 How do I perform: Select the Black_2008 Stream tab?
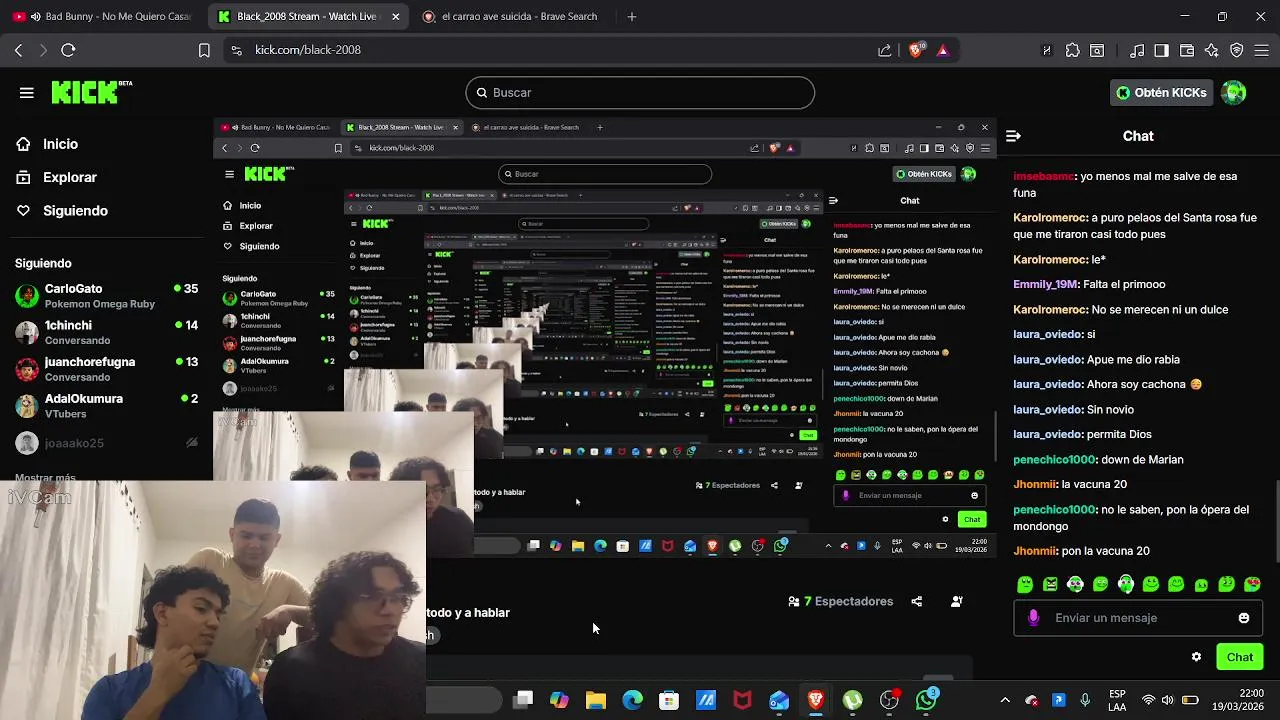[x=309, y=17]
